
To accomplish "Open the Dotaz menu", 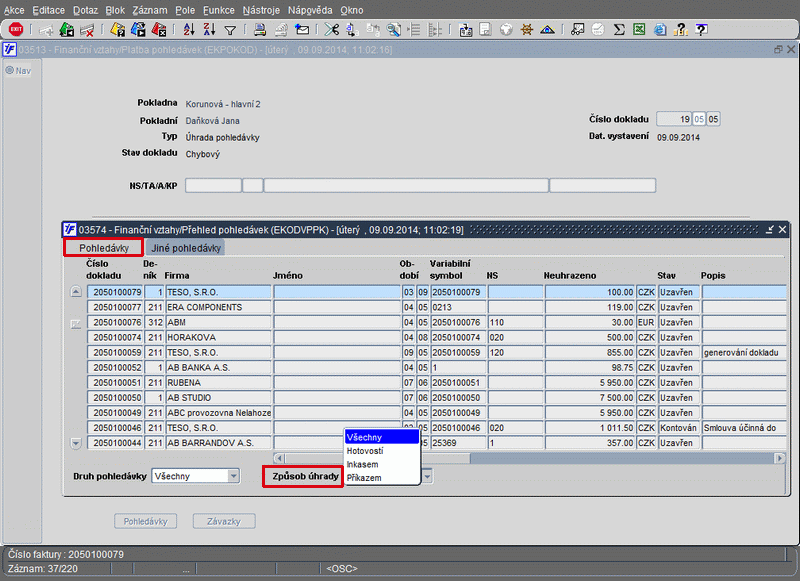I will coord(85,10).
